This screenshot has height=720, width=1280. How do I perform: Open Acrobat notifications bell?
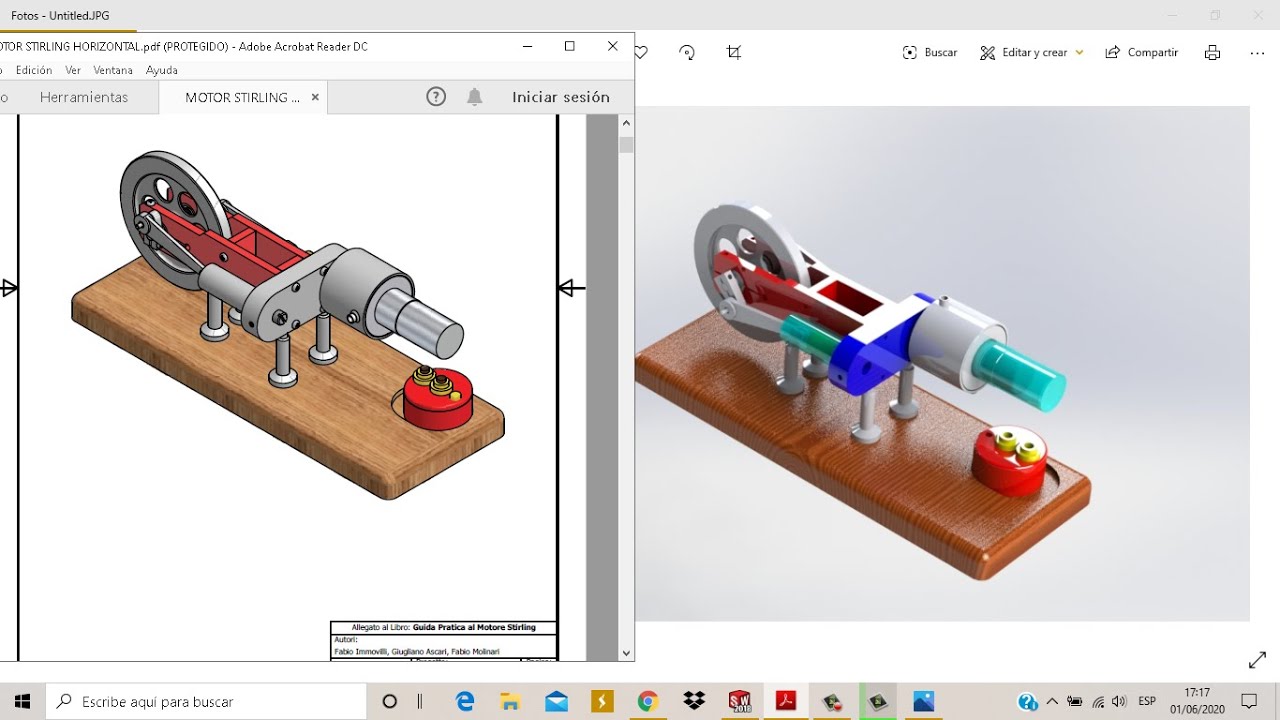[x=475, y=97]
